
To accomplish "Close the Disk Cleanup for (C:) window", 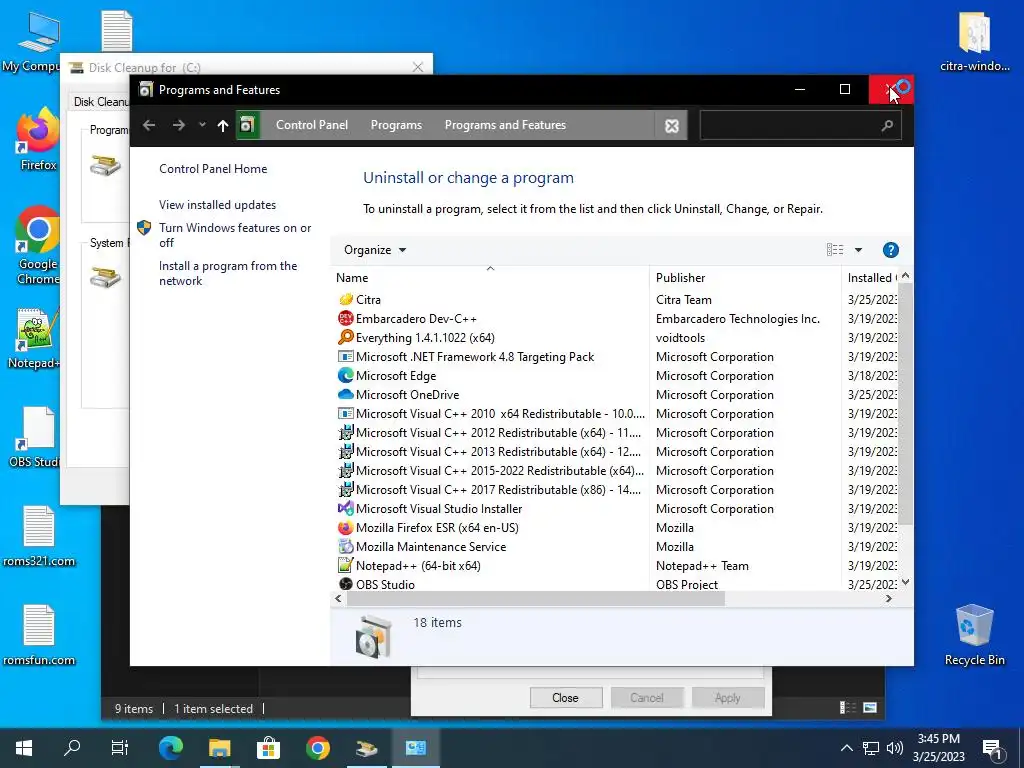I will tap(418, 67).
